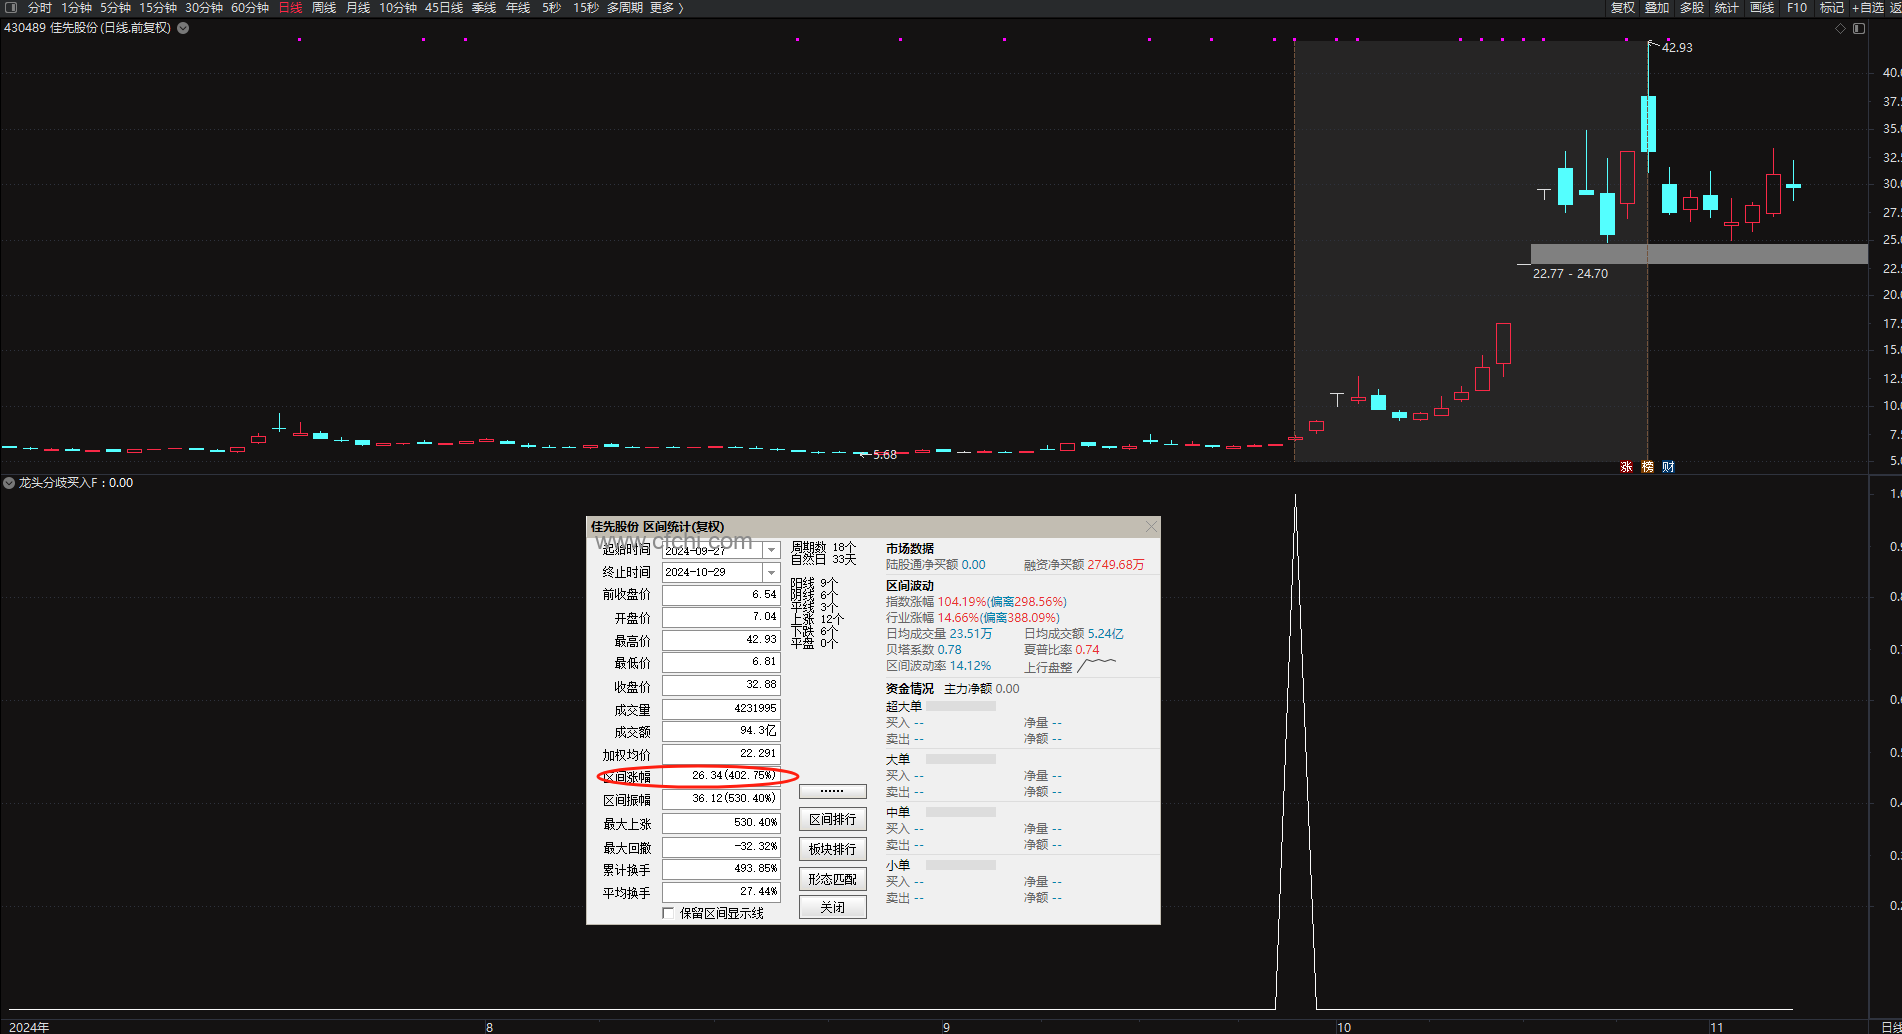This screenshot has width=1902, height=1034.
Task: Open the 多周期 multi-period view
Action: point(625,7)
